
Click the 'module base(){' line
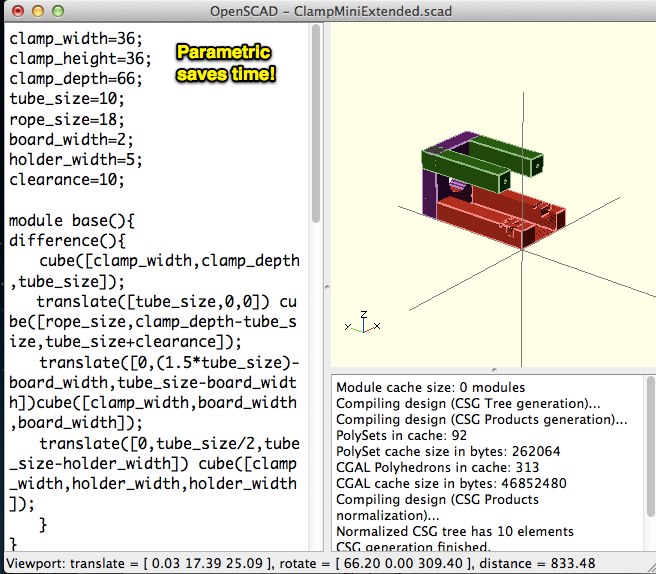click(72, 220)
